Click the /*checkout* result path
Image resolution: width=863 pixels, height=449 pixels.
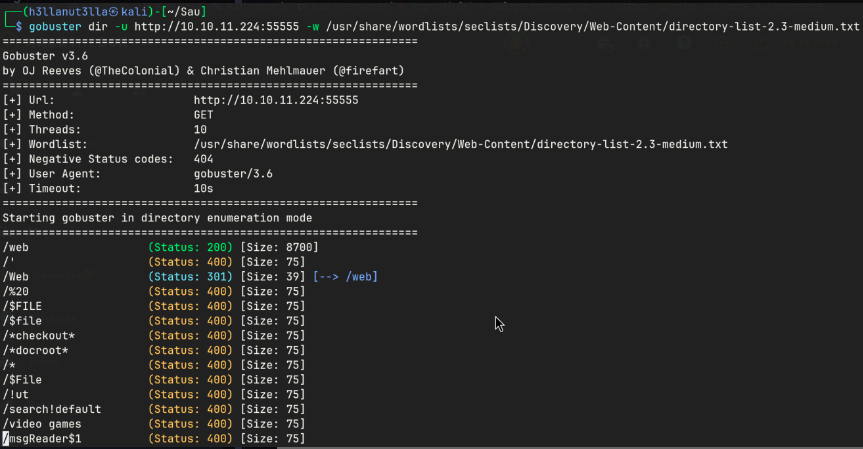(x=39, y=336)
